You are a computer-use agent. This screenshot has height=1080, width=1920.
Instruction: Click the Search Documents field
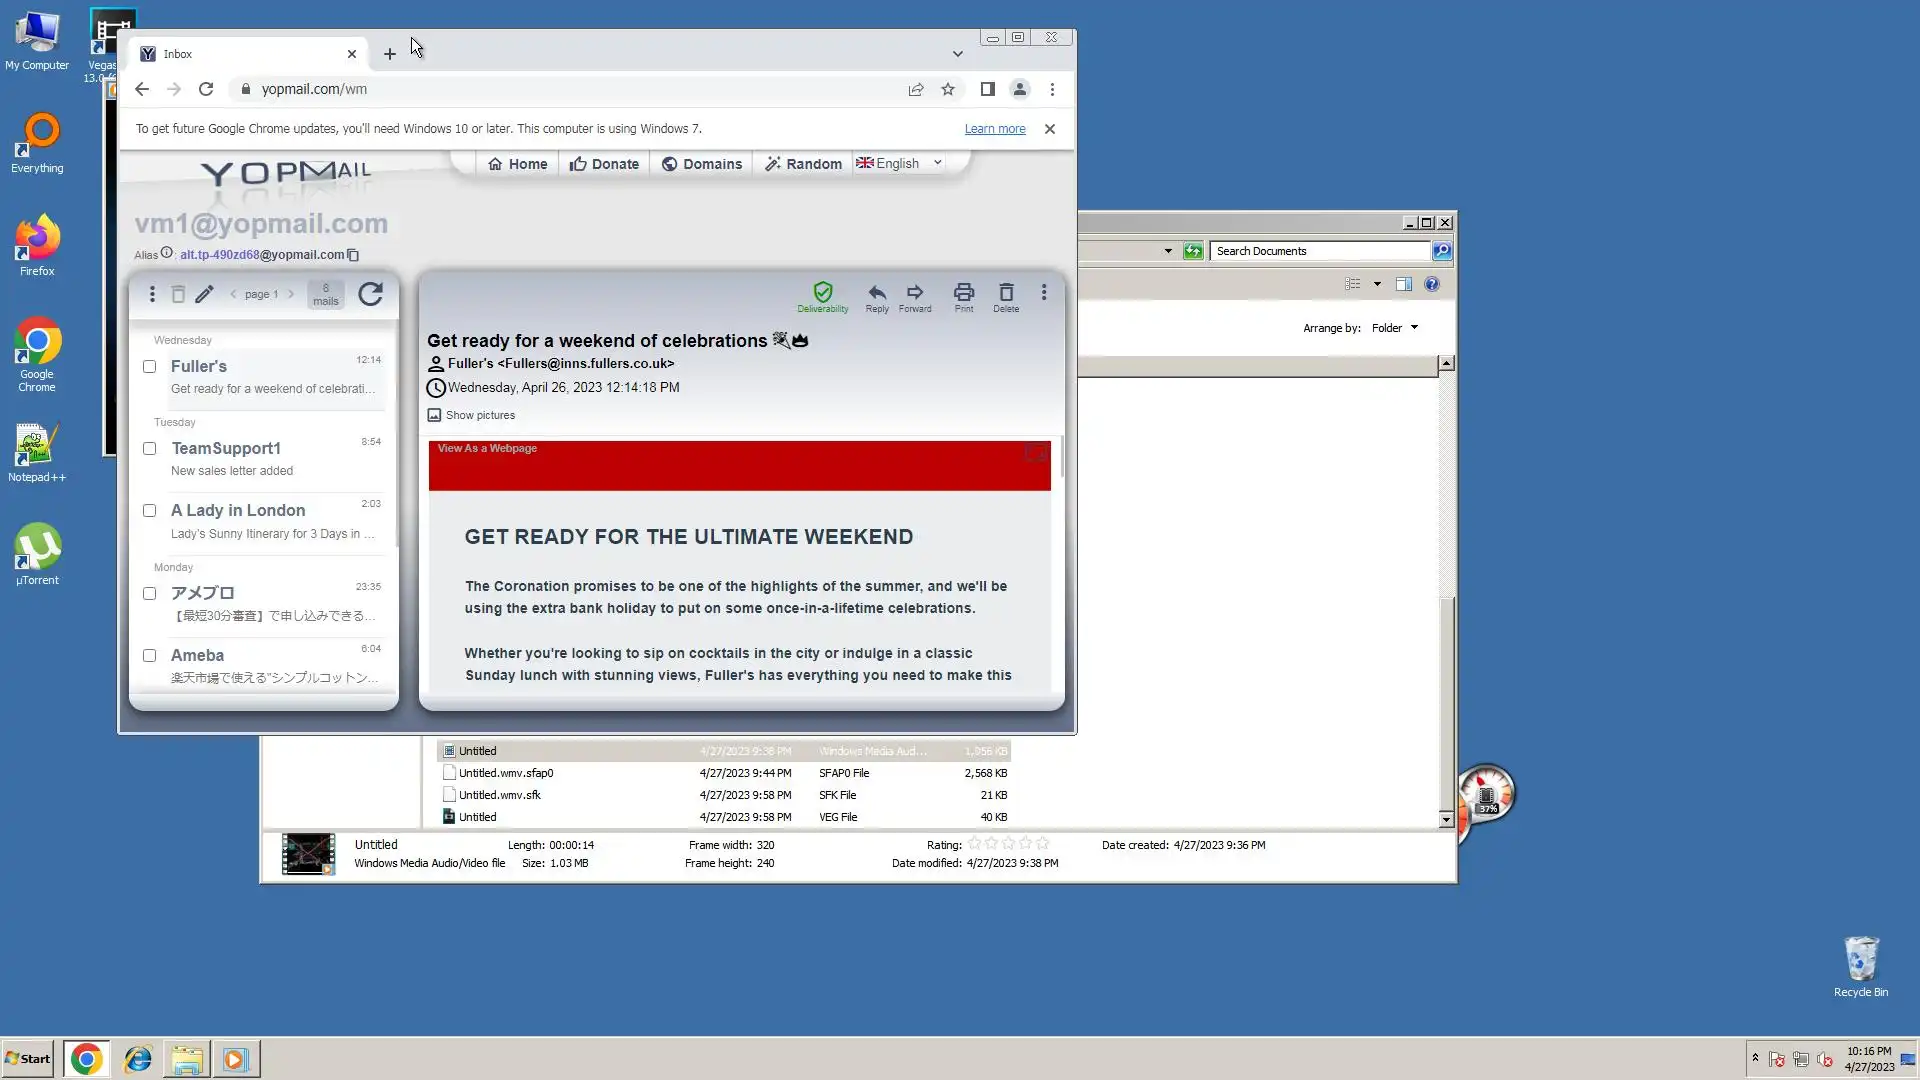click(x=1319, y=251)
